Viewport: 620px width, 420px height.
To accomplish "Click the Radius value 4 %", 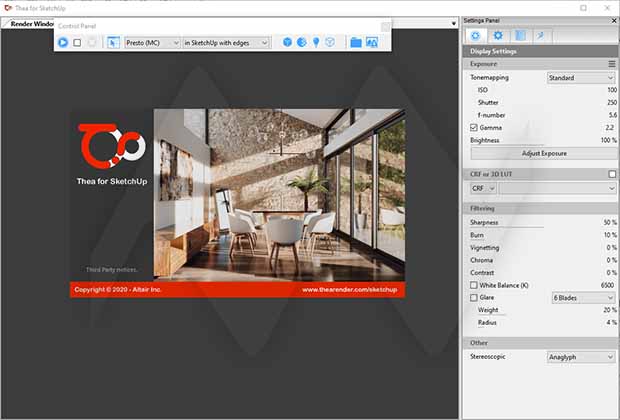I will tap(611, 322).
